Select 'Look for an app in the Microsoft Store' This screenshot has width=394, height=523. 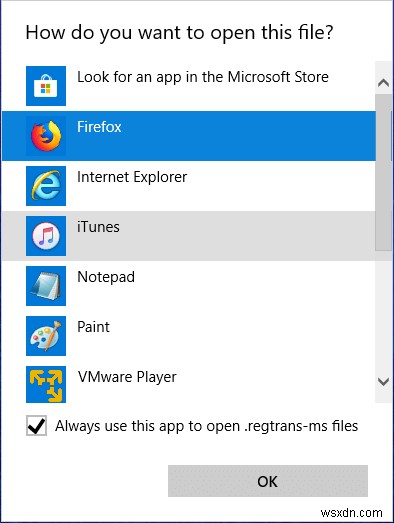(x=203, y=77)
